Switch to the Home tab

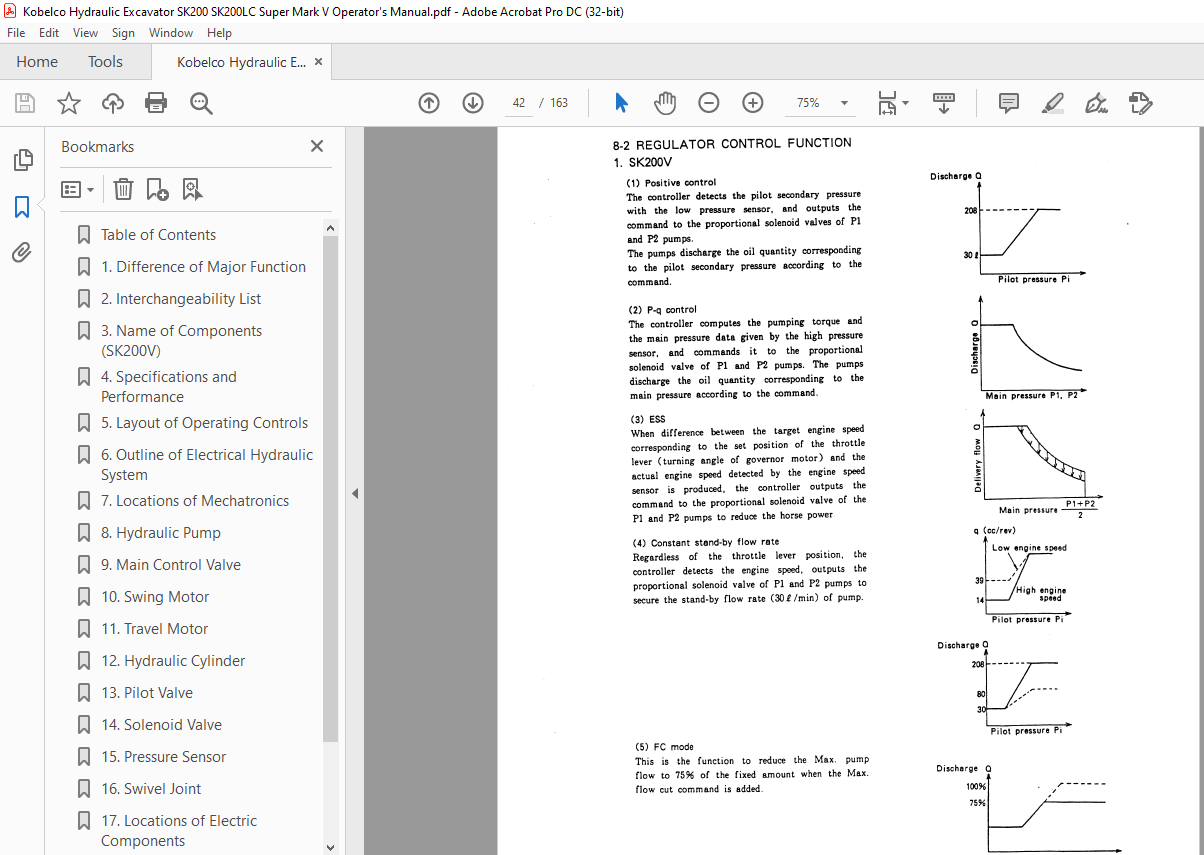click(x=37, y=62)
